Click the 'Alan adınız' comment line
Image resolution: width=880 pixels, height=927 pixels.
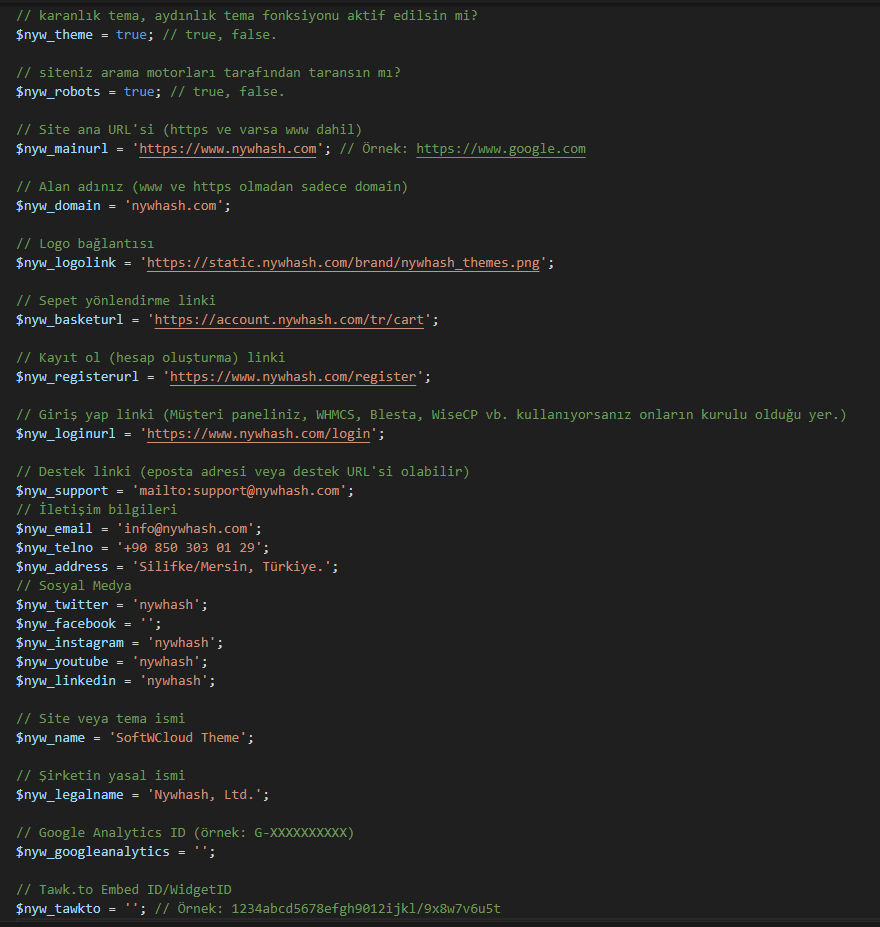pos(212,187)
